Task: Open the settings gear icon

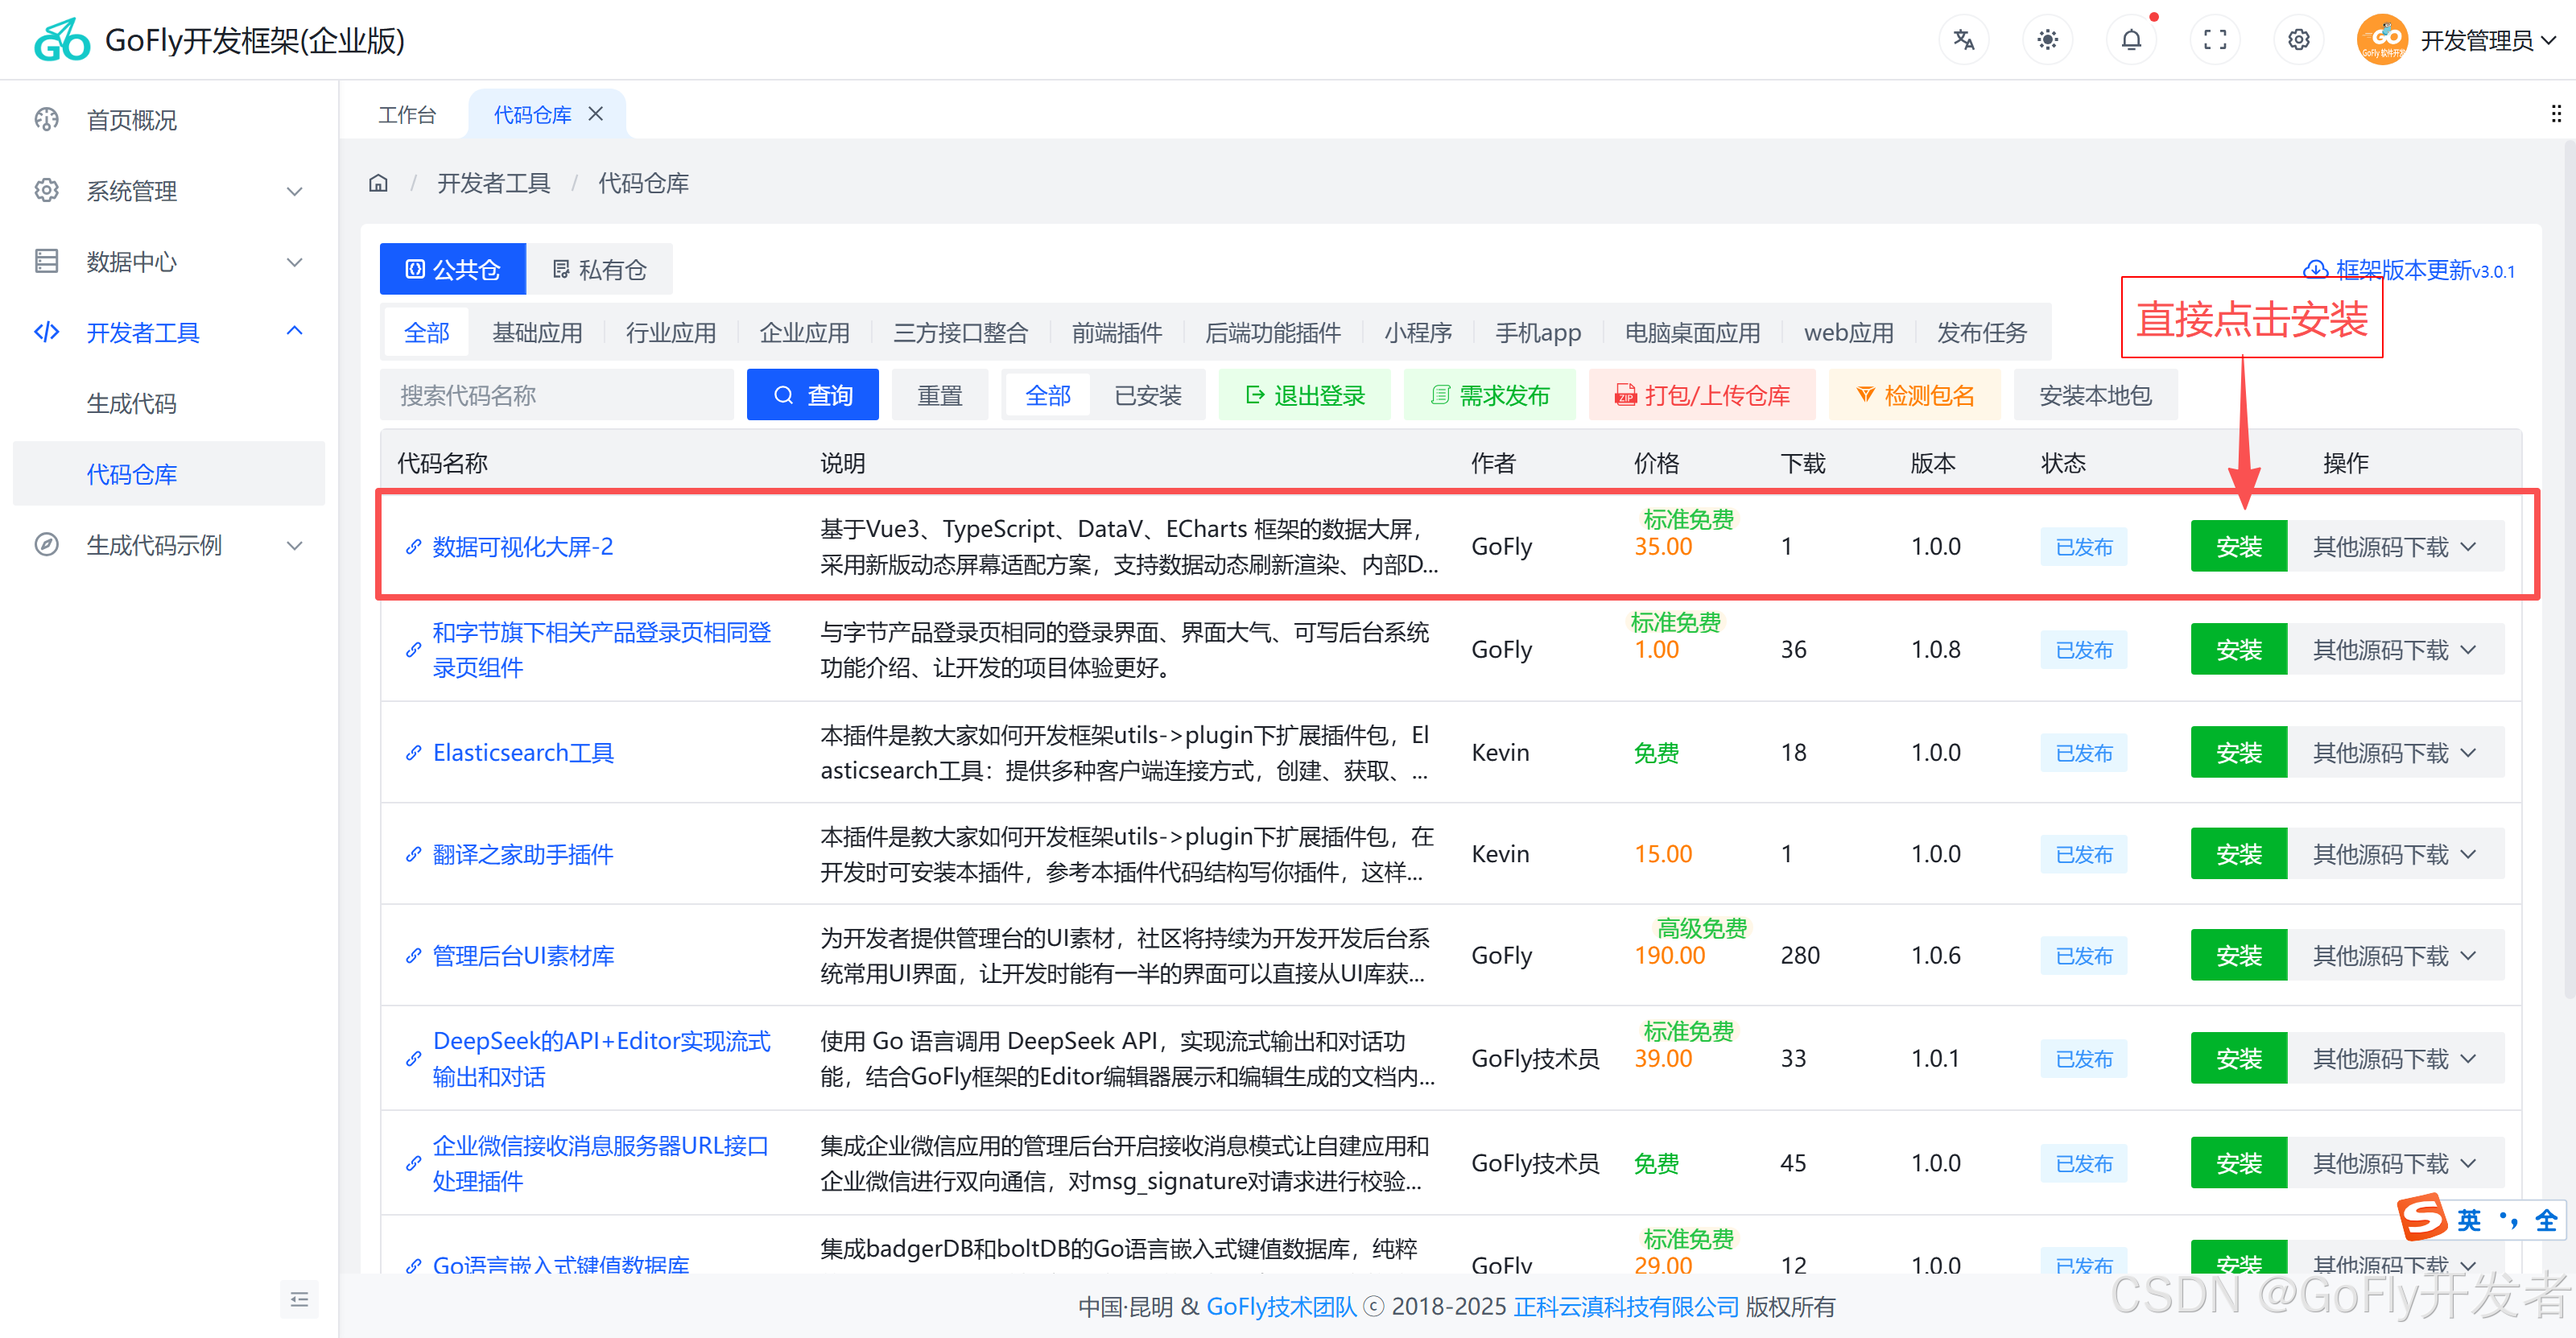Action: click(2298, 39)
